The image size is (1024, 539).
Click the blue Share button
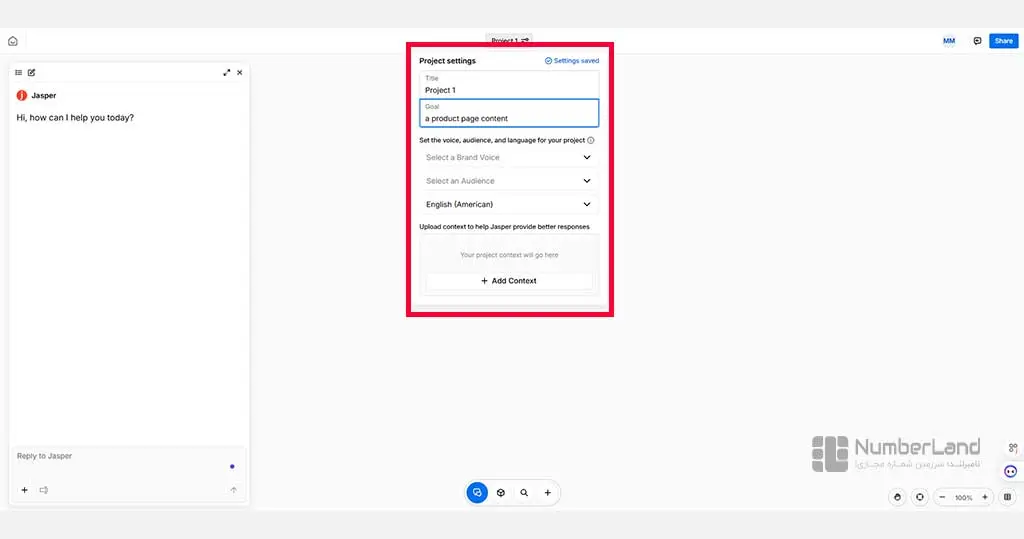tap(1004, 41)
